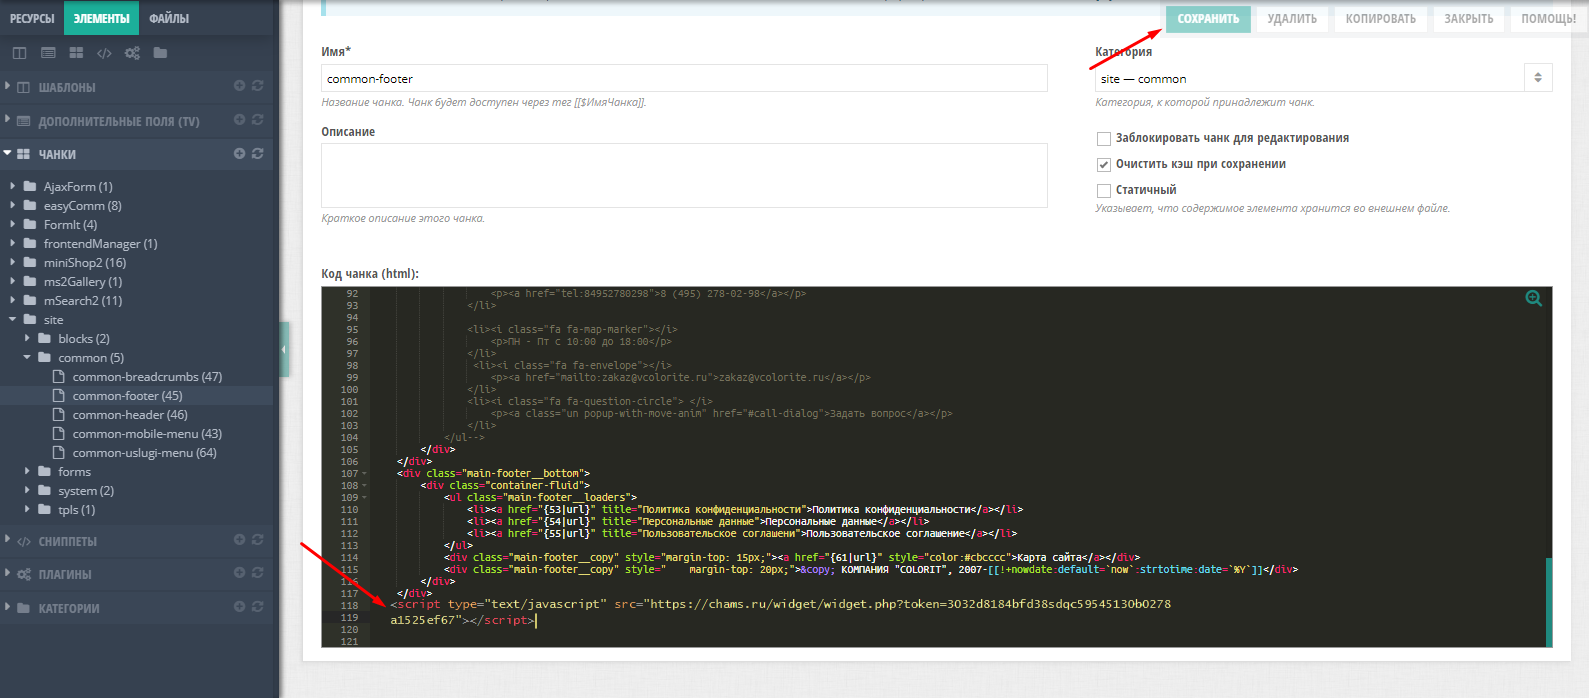Open the Файлы tab
The image size is (1589, 698).
tap(169, 18)
